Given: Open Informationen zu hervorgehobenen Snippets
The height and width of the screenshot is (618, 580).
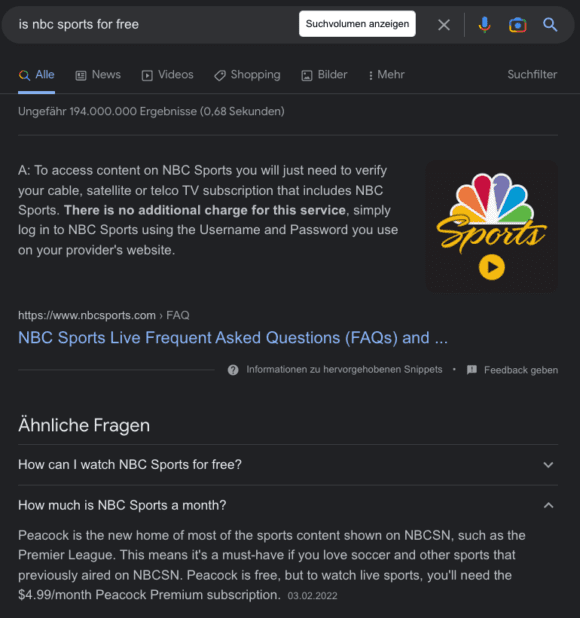Looking at the screenshot, I should (x=344, y=370).
